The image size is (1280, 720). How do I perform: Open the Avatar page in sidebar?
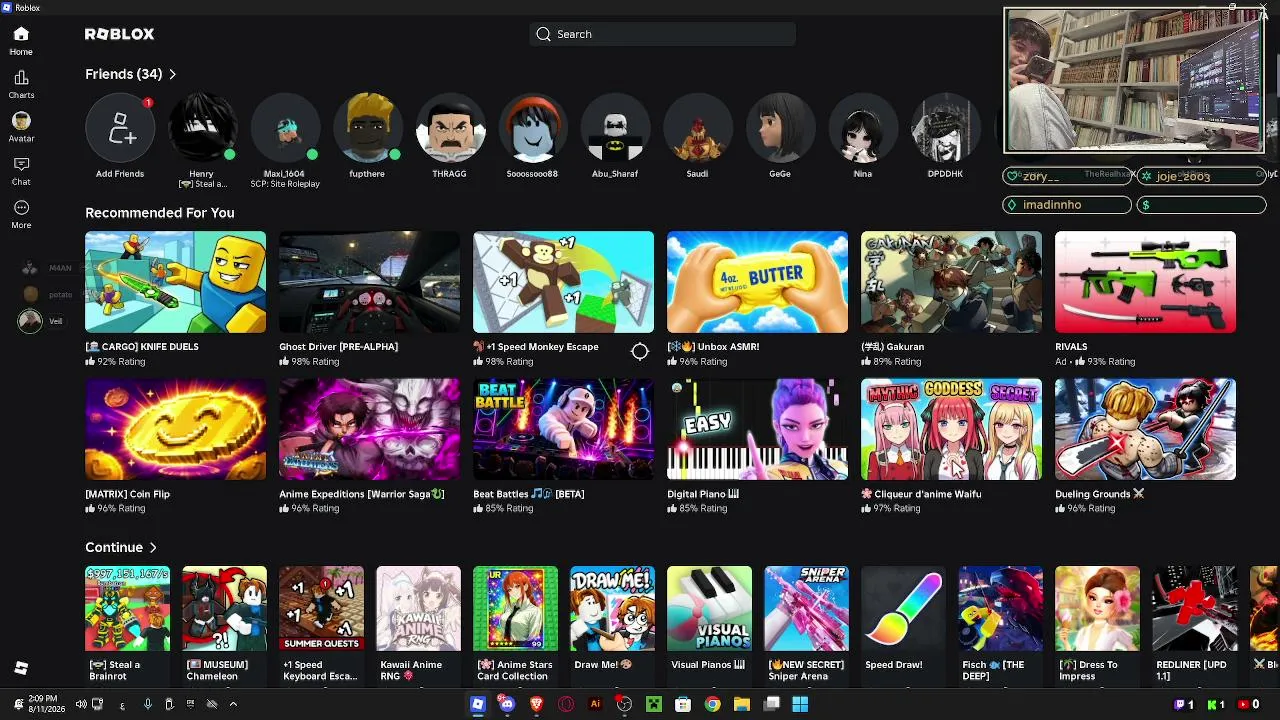(x=21, y=127)
